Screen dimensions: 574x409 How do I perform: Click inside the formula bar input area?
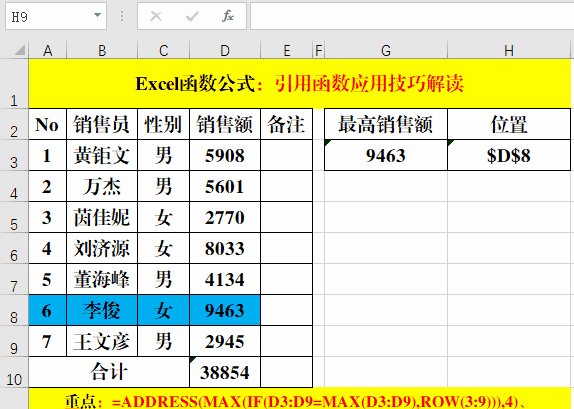tap(412, 16)
